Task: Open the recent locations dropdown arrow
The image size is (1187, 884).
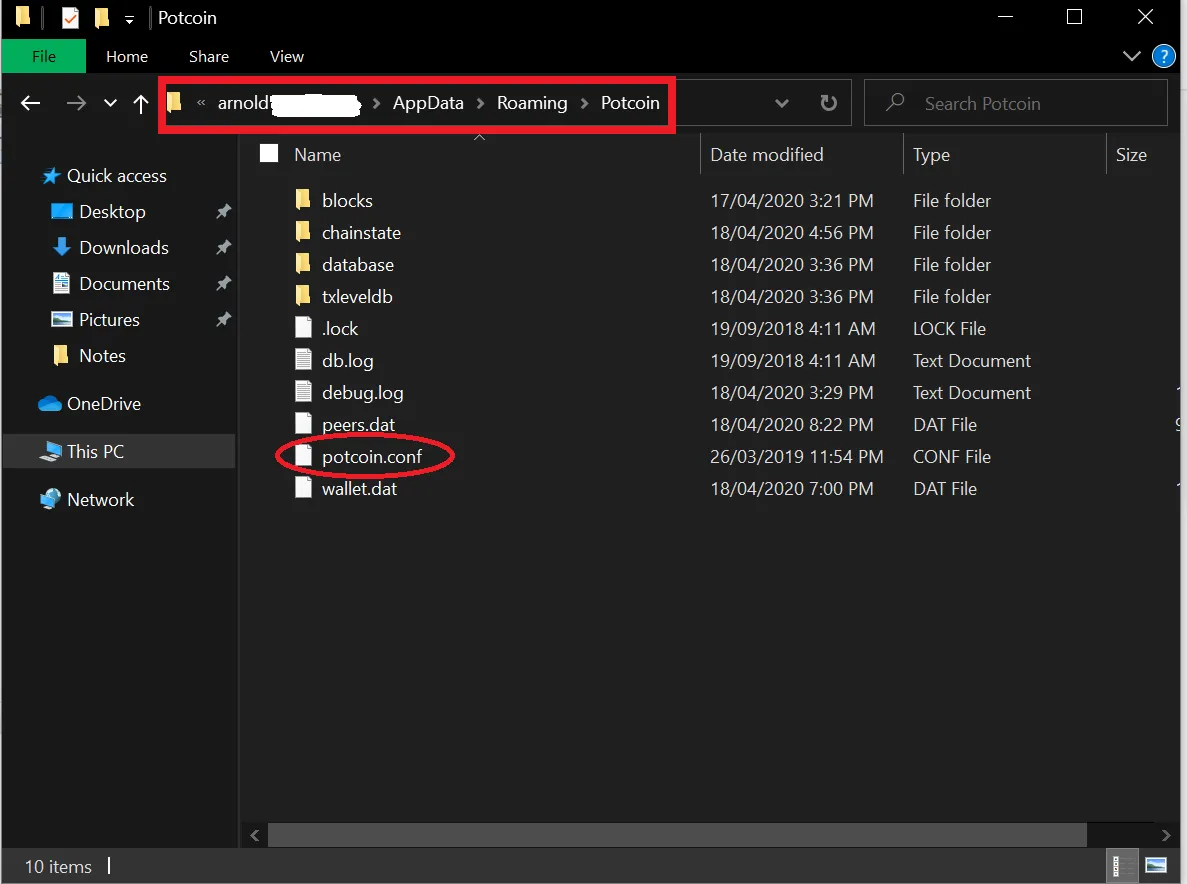Action: 111,103
